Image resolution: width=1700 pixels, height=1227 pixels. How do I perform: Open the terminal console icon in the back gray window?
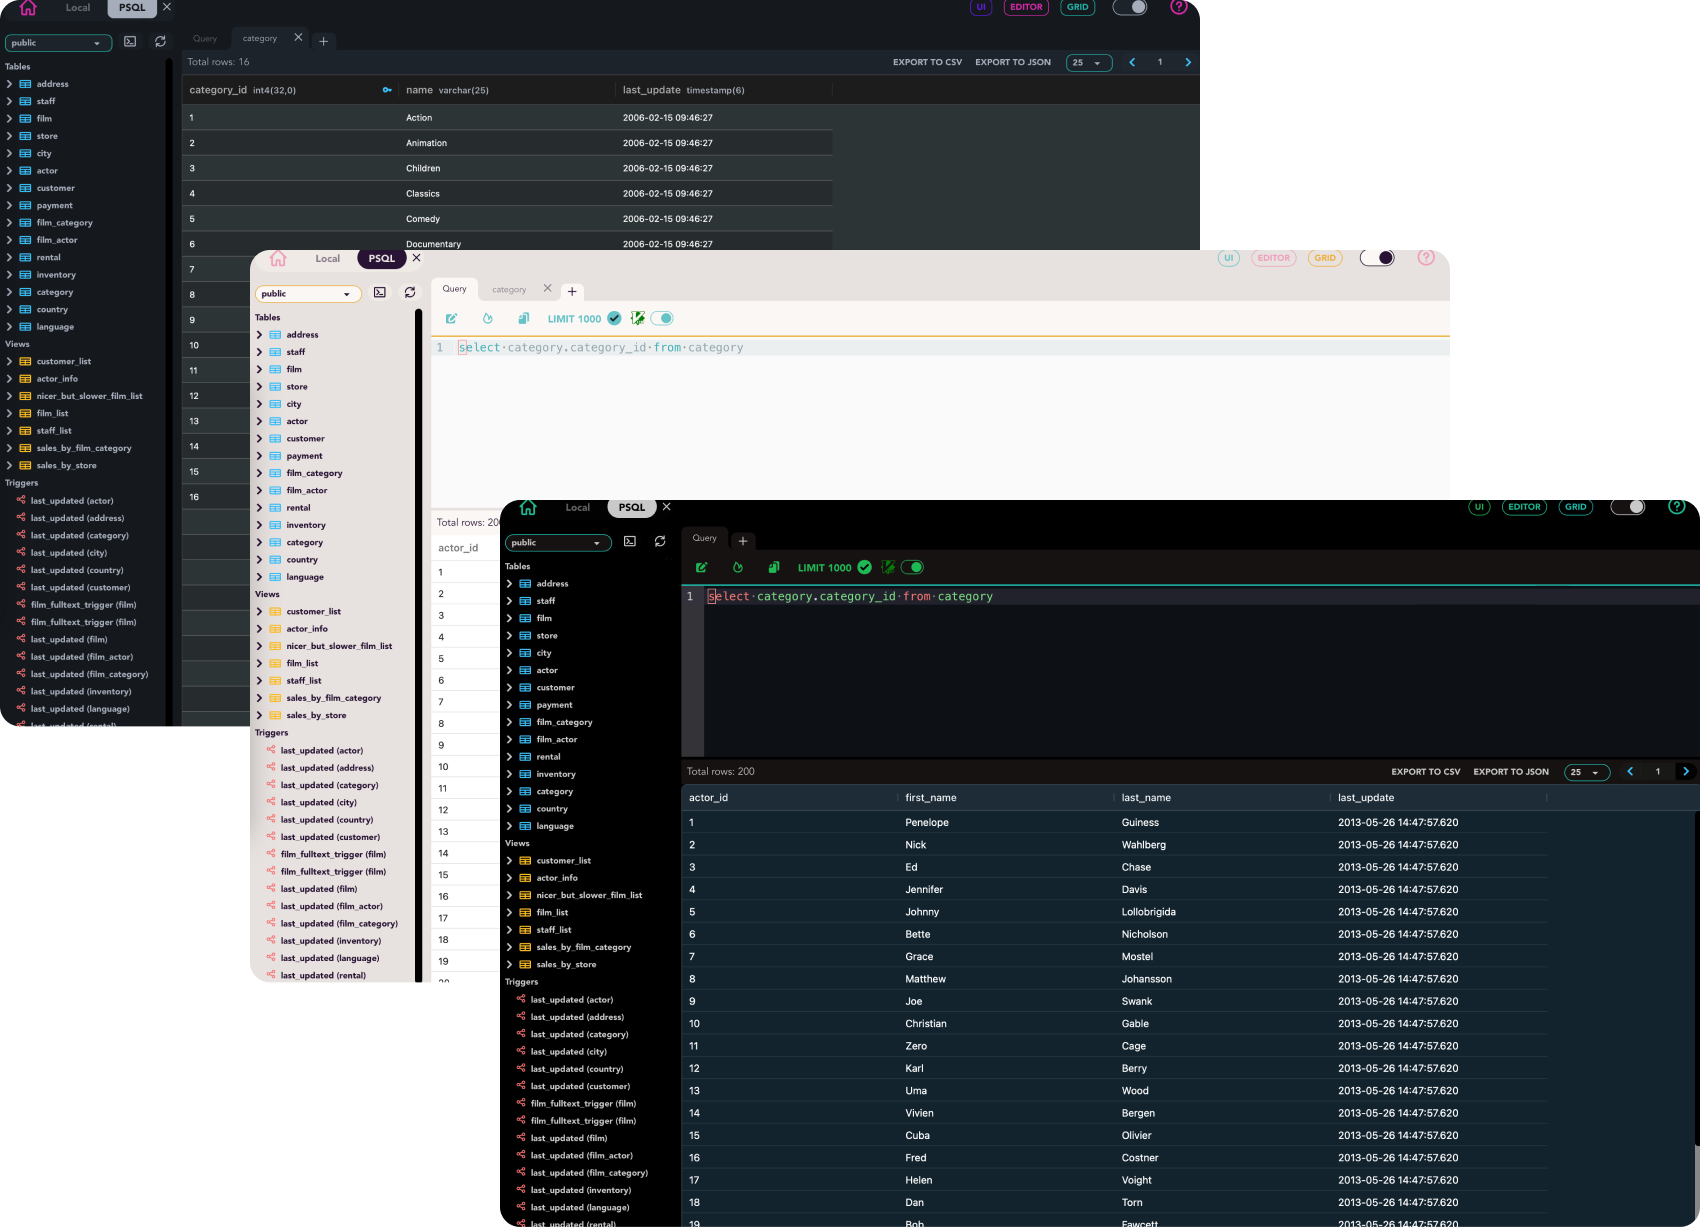pos(130,41)
